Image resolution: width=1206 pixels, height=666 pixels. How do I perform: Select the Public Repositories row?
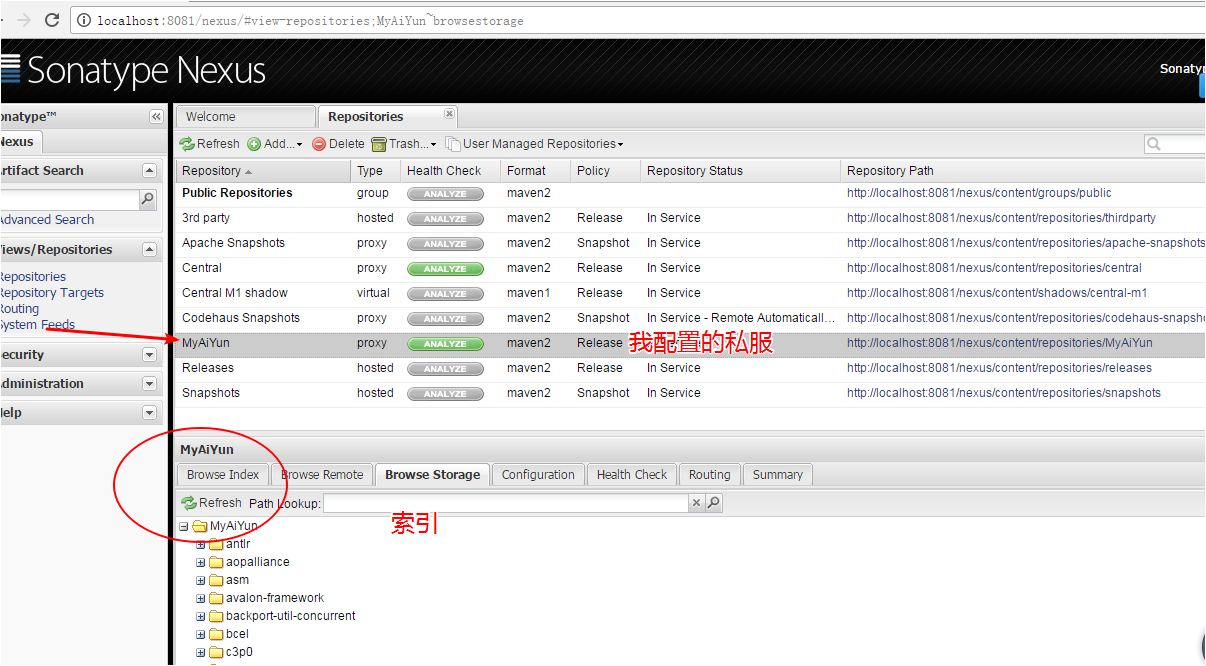[x=691, y=193]
